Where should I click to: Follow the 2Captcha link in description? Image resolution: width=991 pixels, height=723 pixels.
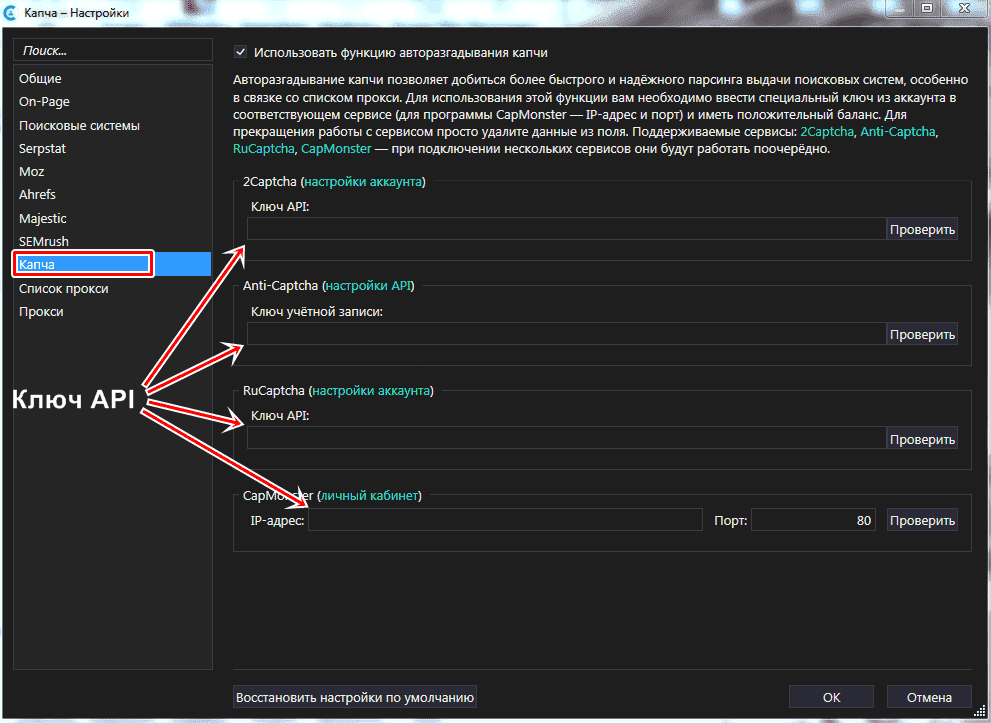pos(827,133)
